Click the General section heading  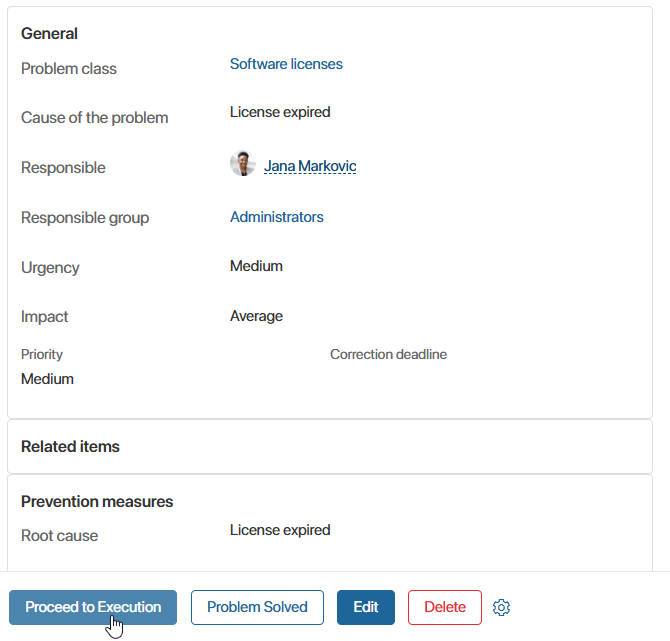point(50,33)
